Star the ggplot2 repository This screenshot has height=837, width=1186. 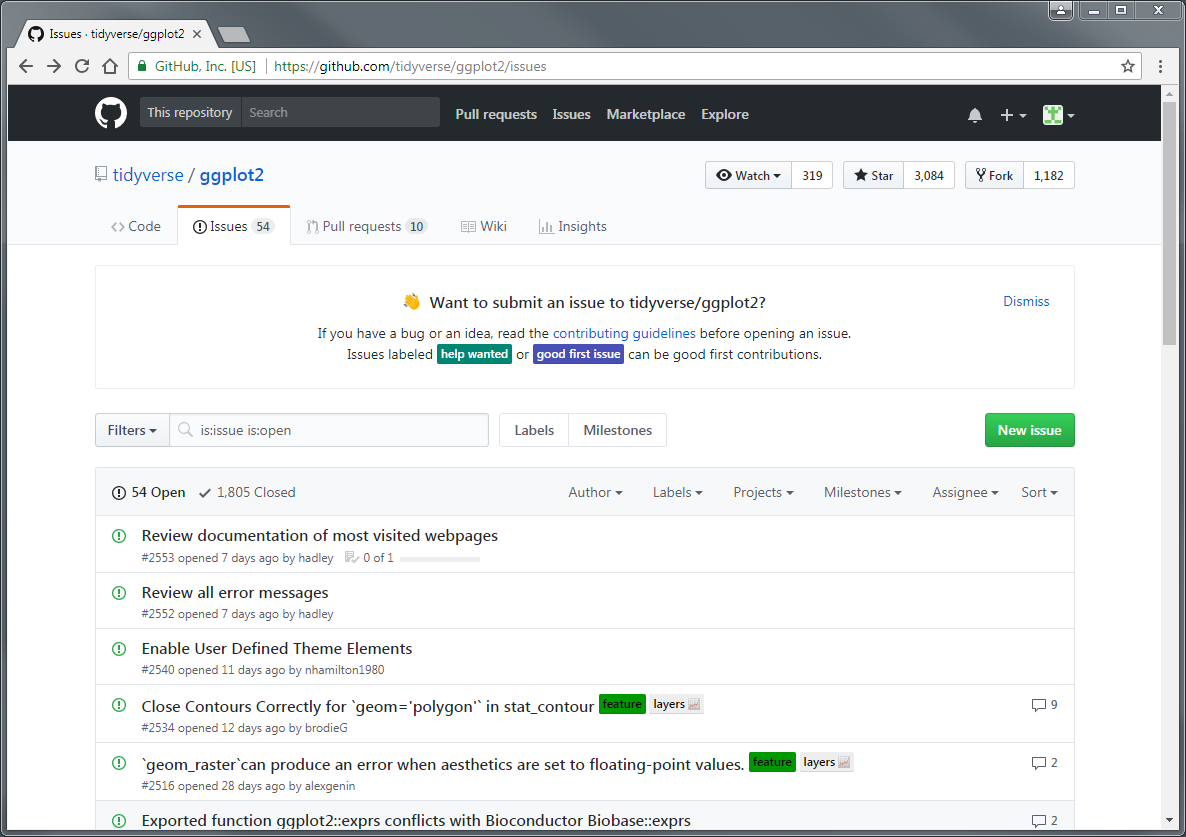(x=873, y=176)
